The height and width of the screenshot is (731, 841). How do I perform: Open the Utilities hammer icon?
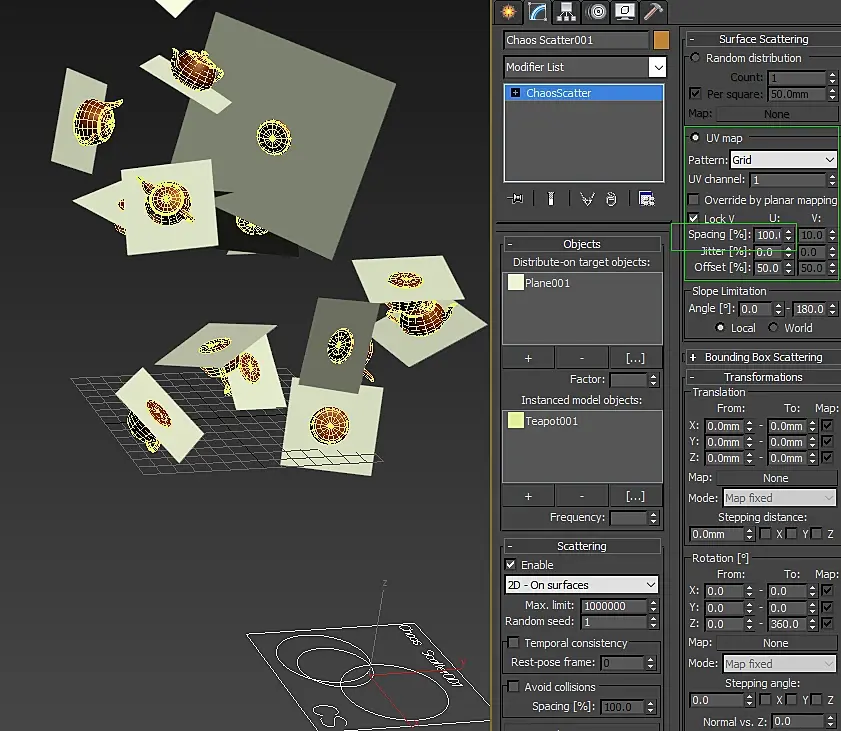pos(654,11)
